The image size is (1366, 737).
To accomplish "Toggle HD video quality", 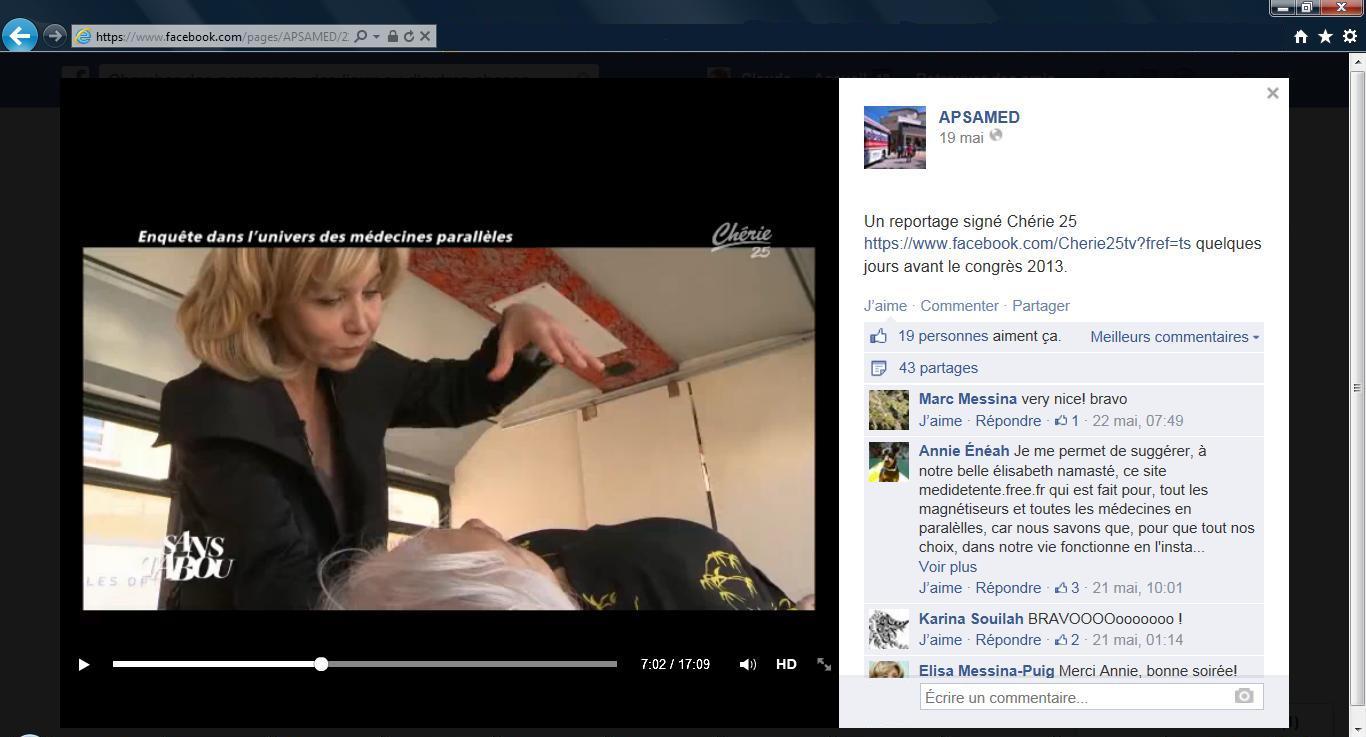I will coord(786,664).
